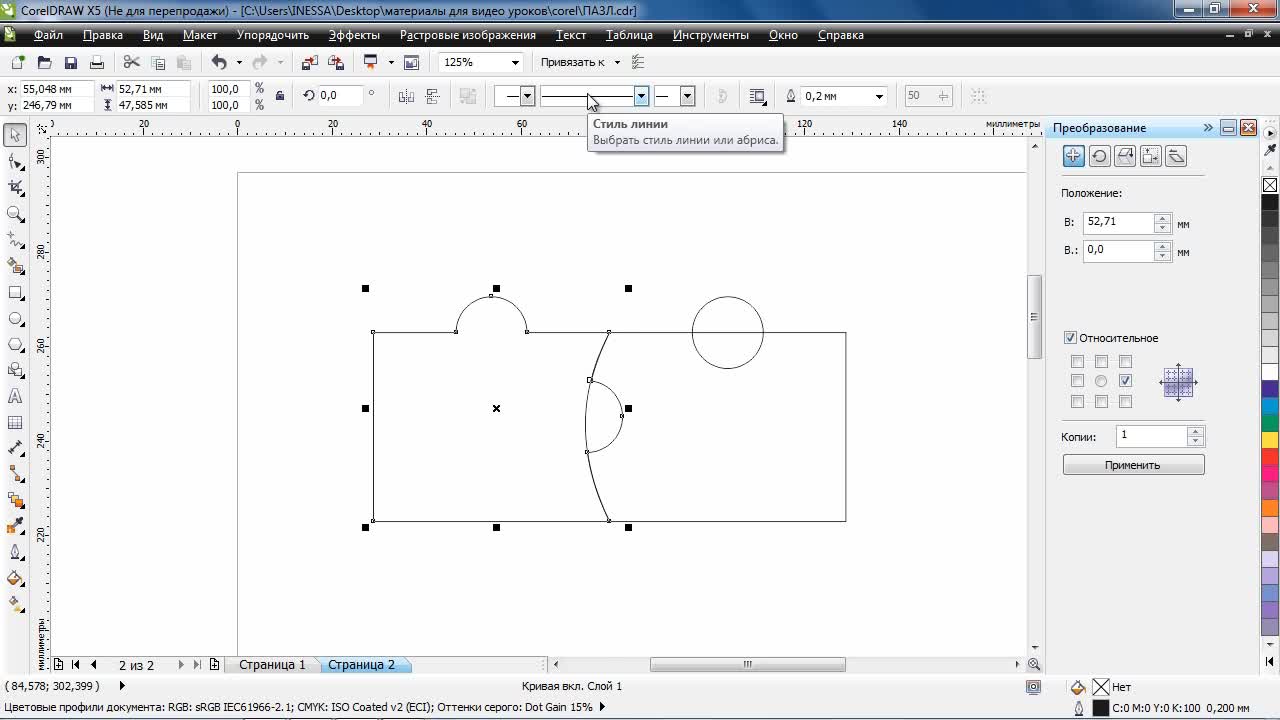The height and width of the screenshot is (720, 1280).
Task: Open the Skew transformation tab
Action: [x=1177, y=156]
